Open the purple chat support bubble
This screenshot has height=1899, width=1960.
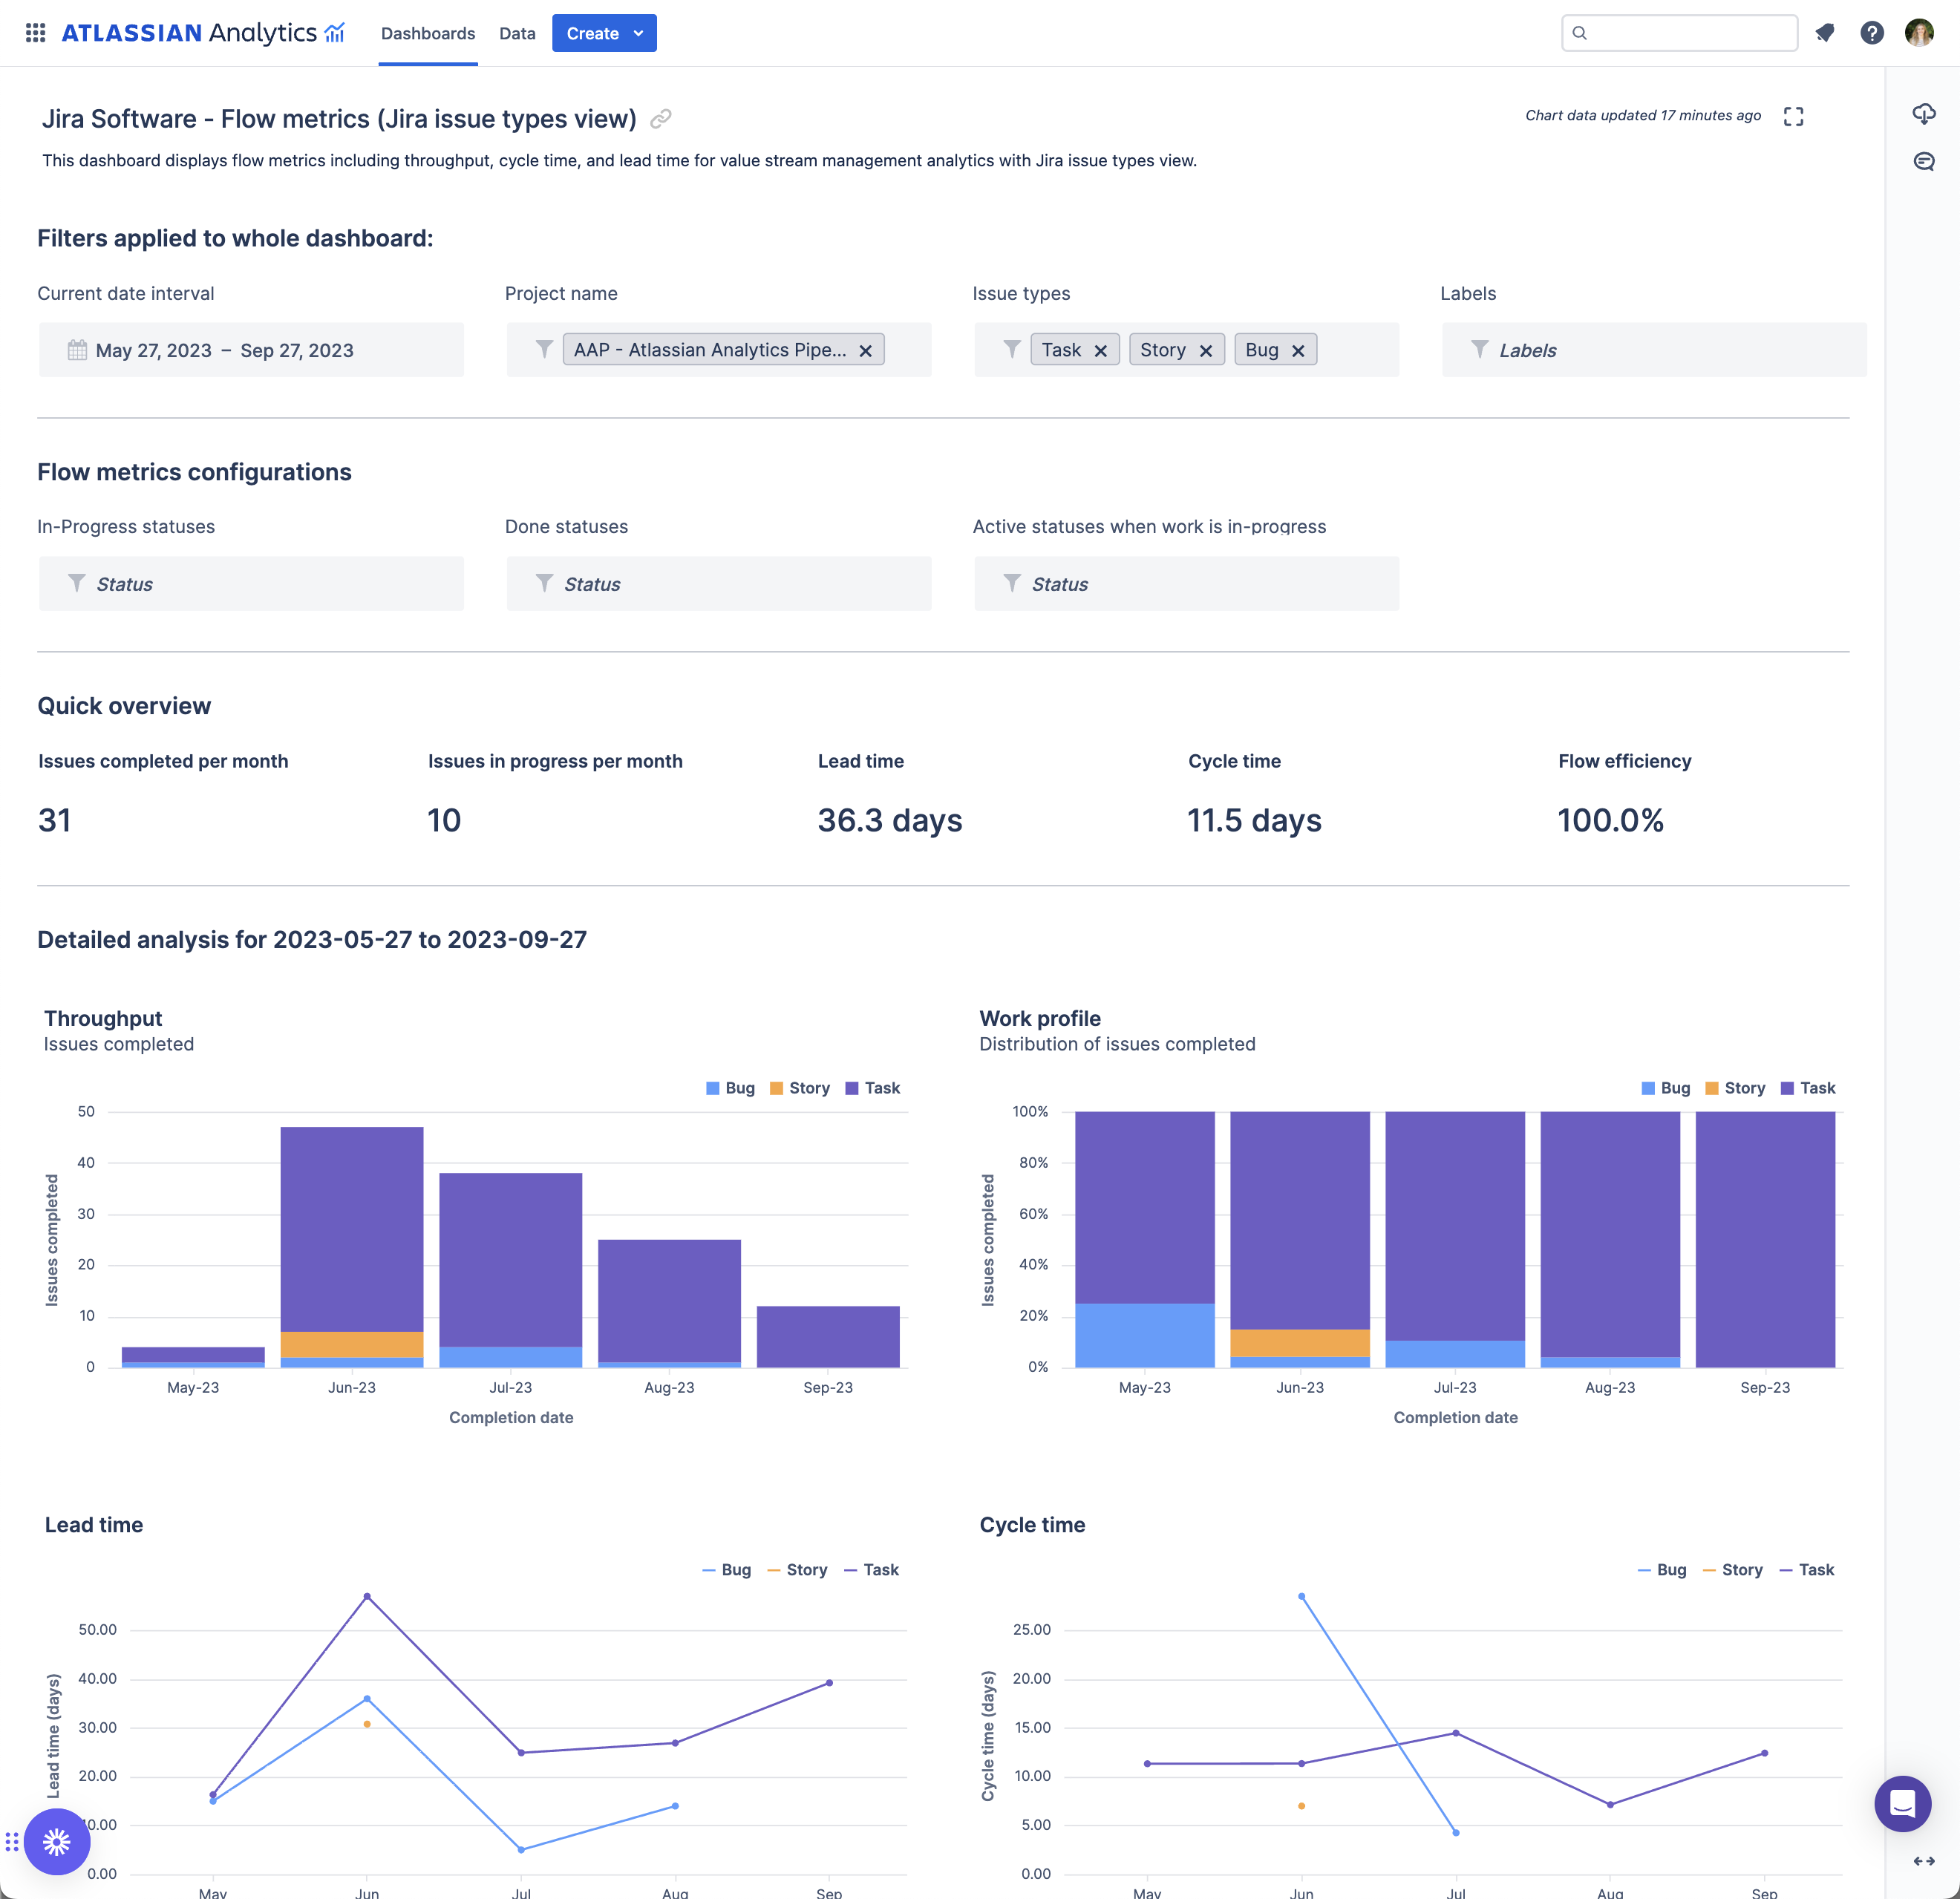(1902, 1803)
